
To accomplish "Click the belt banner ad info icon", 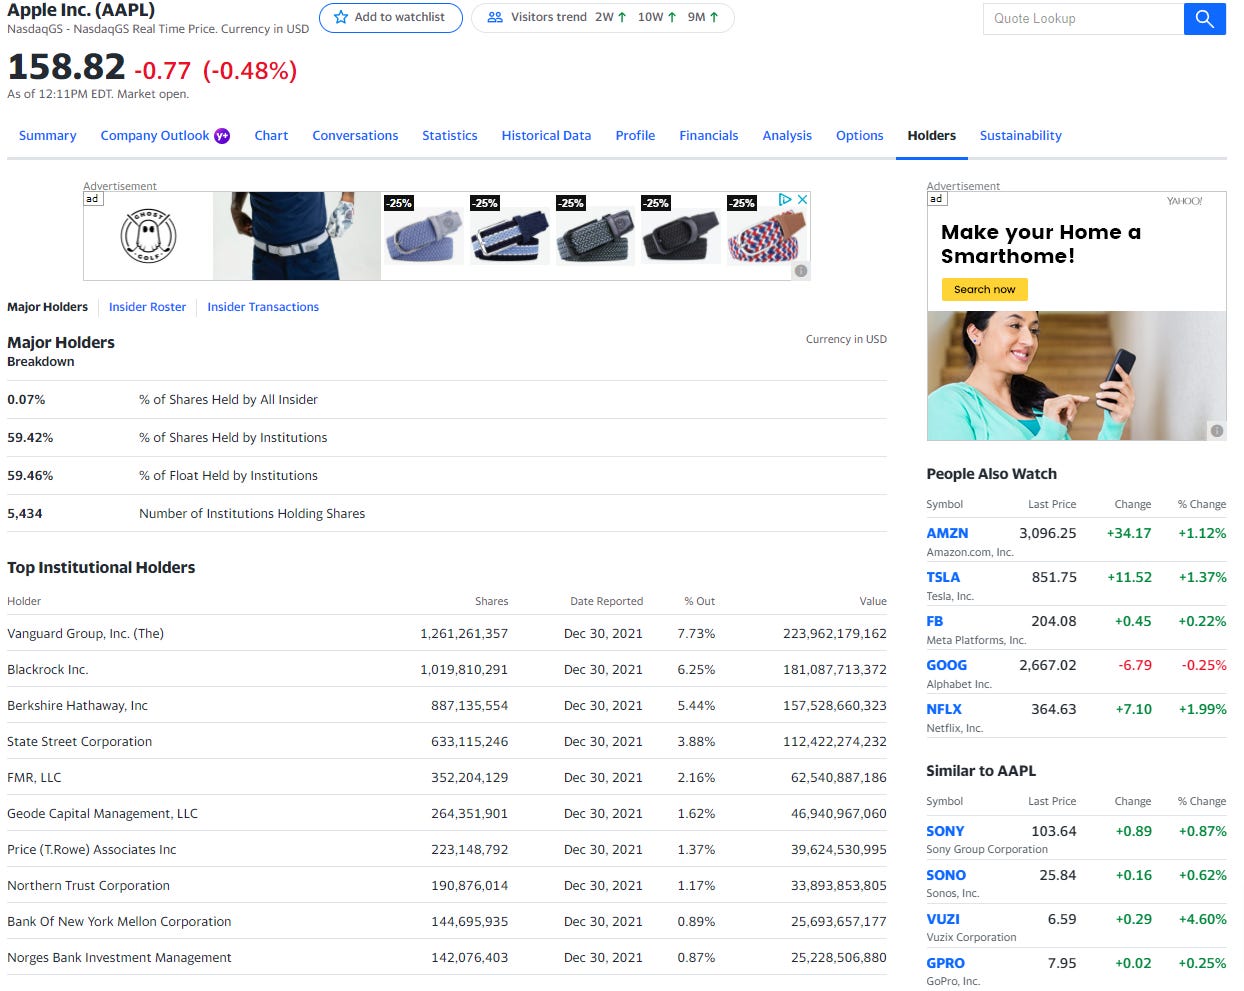I will pyautogui.click(x=801, y=271).
